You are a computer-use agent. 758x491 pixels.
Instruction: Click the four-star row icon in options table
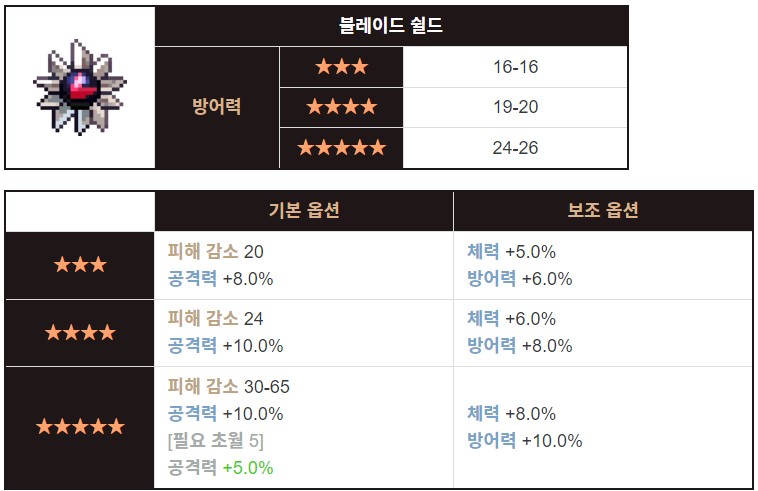pyautogui.click(x=79, y=333)
